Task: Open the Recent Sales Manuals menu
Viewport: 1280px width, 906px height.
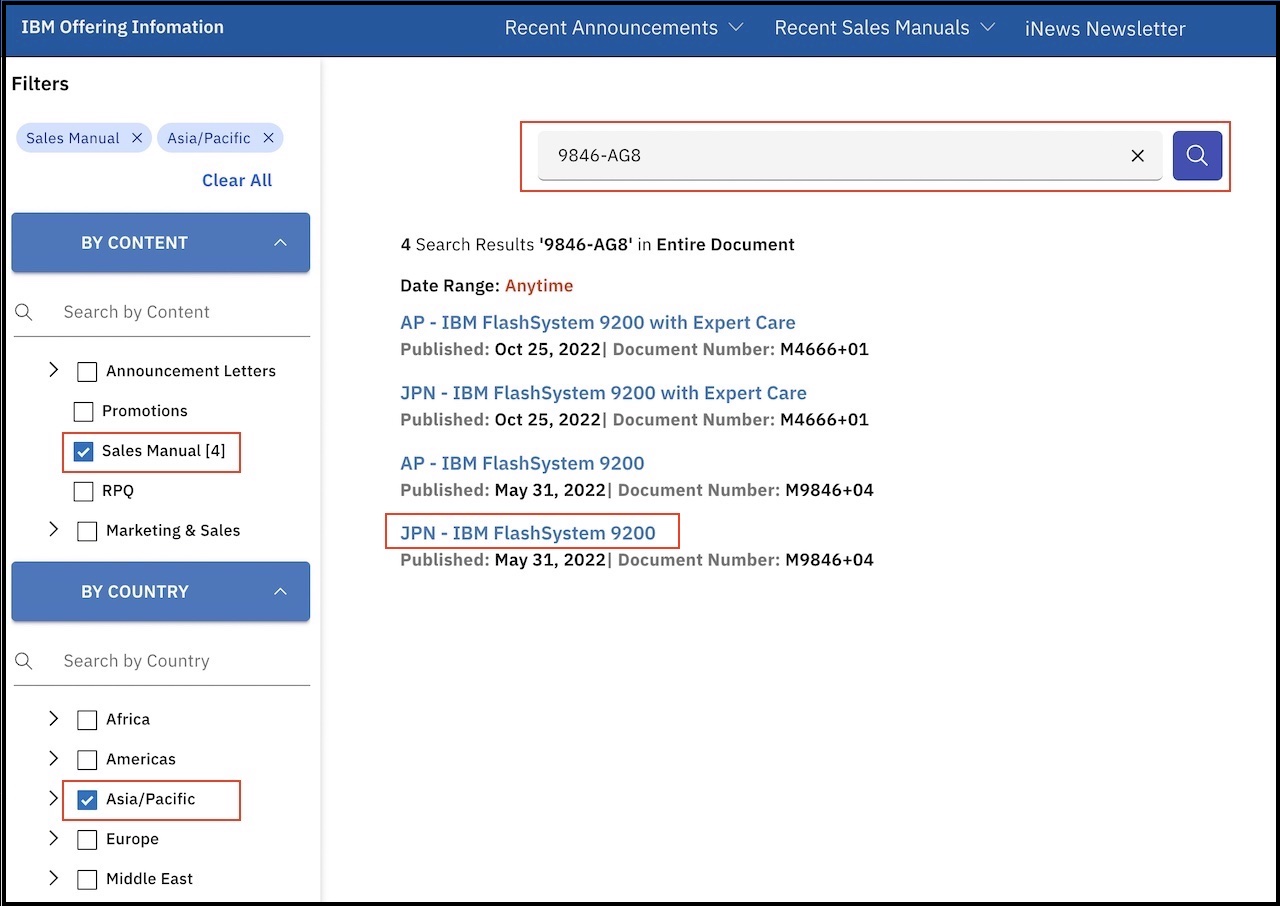Action: tap(885, 28)
